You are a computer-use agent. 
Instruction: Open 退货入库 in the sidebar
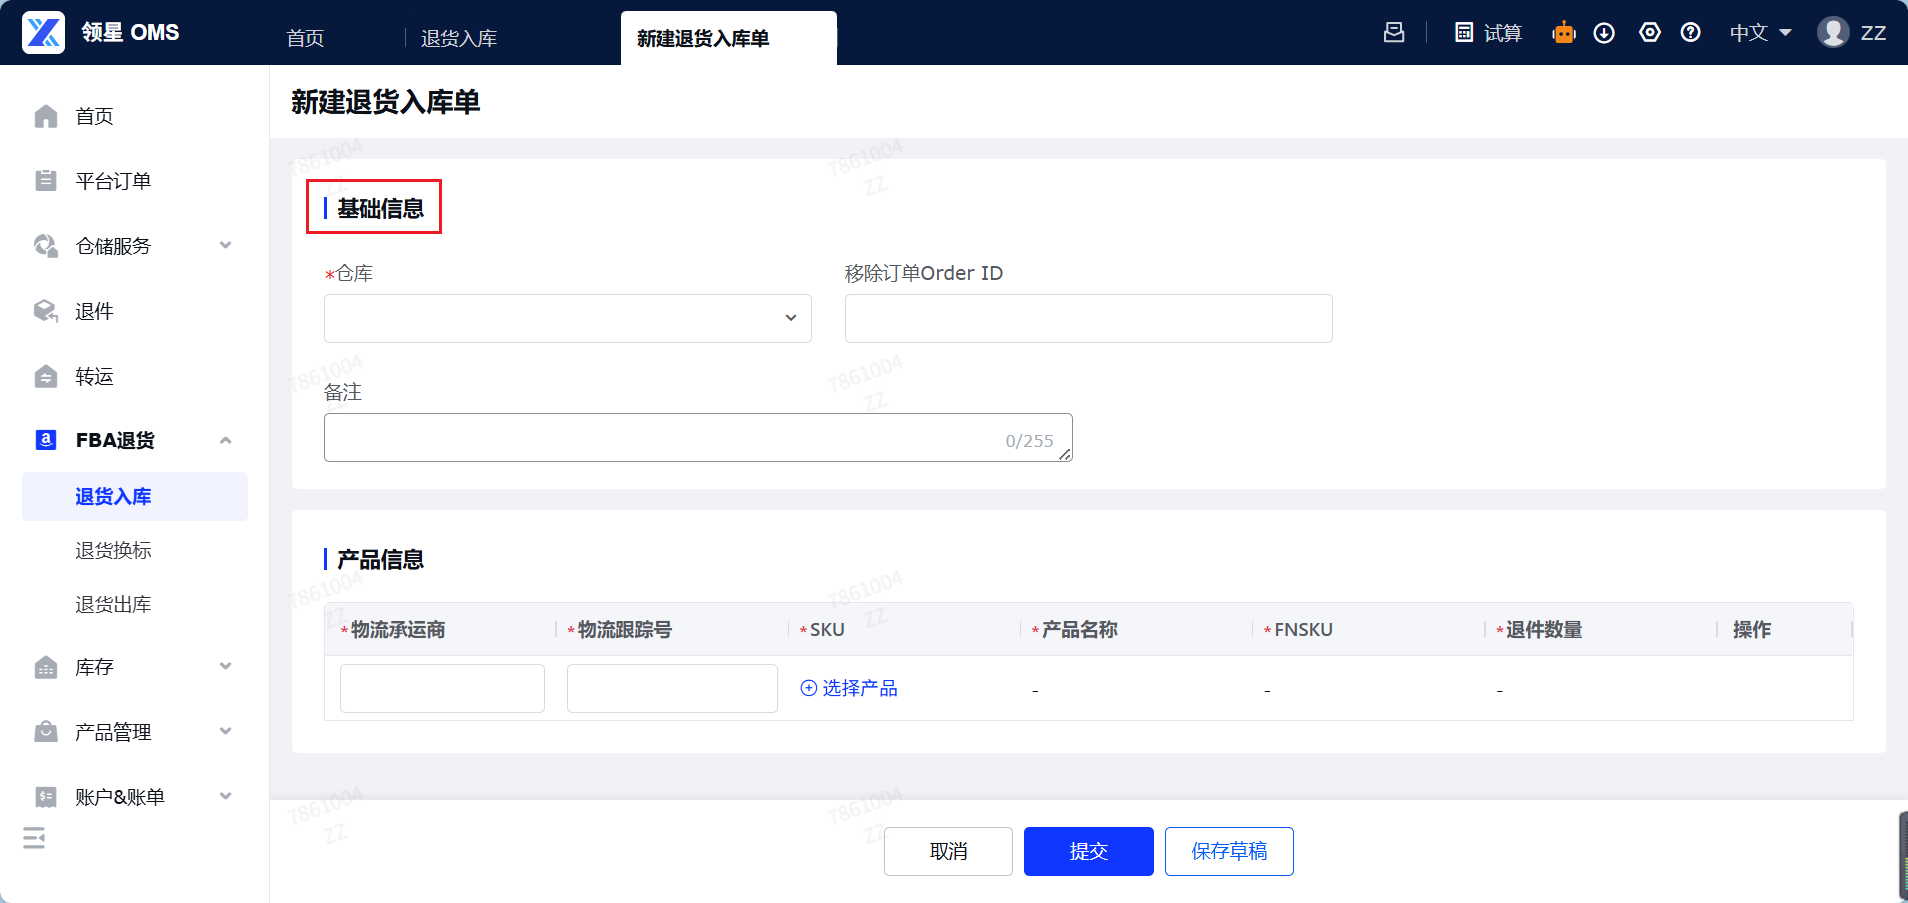tap(135, 496)
